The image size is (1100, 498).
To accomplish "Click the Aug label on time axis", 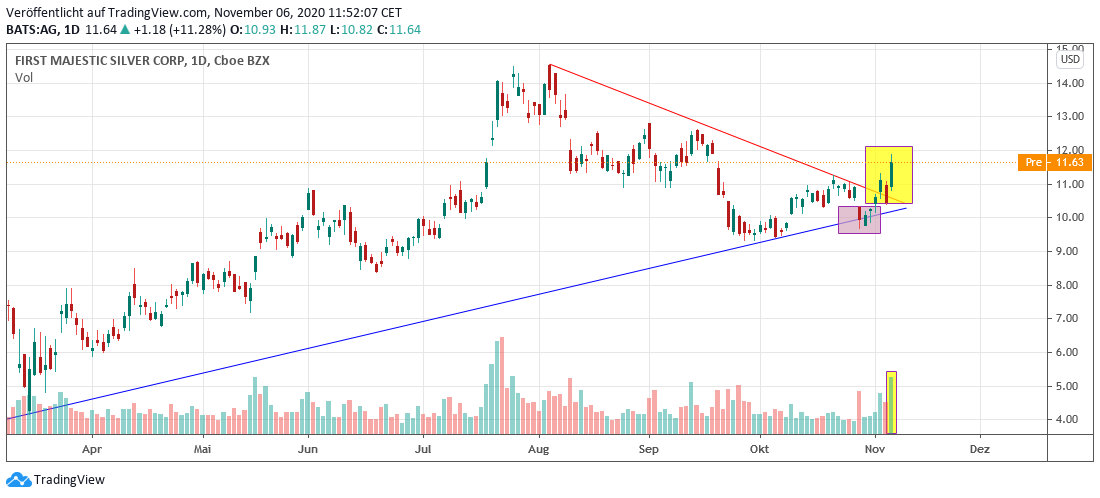I will [x=538, y=449].
